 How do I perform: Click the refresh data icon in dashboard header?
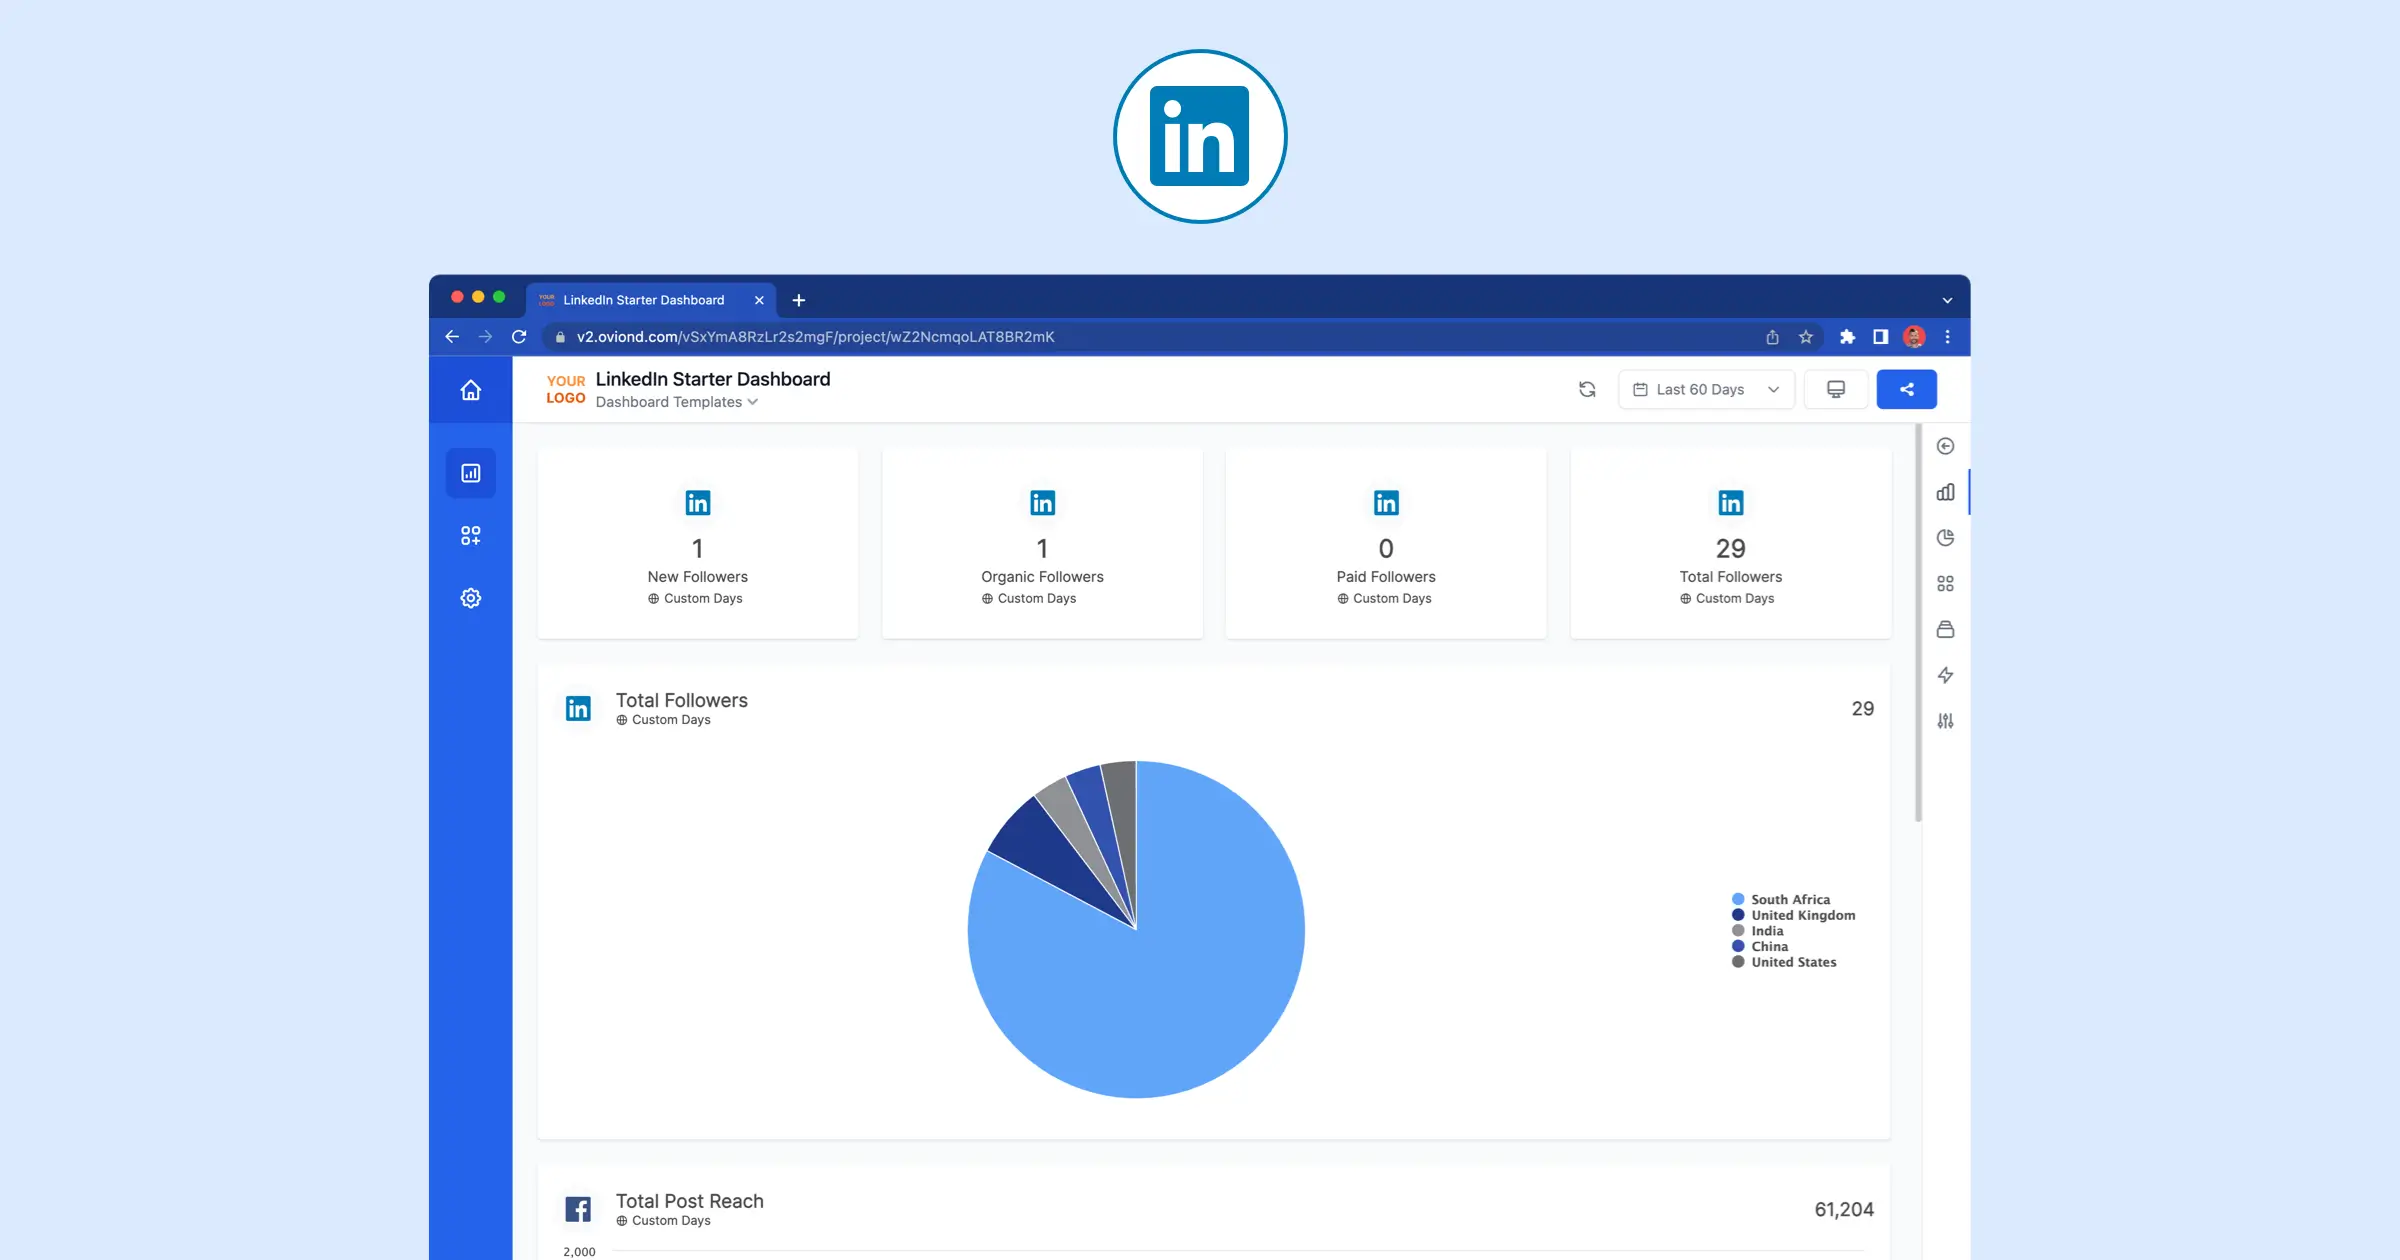pos(1587,389)
